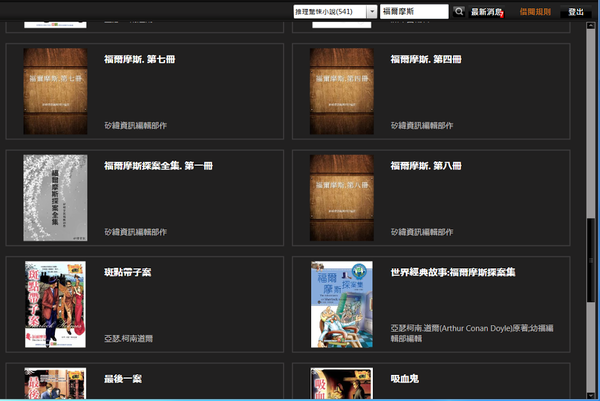Open the 借閱規則 borrowing rules link
Image resolution: width=600 pixels, height=401 pixels.
(x=534, y=12)
